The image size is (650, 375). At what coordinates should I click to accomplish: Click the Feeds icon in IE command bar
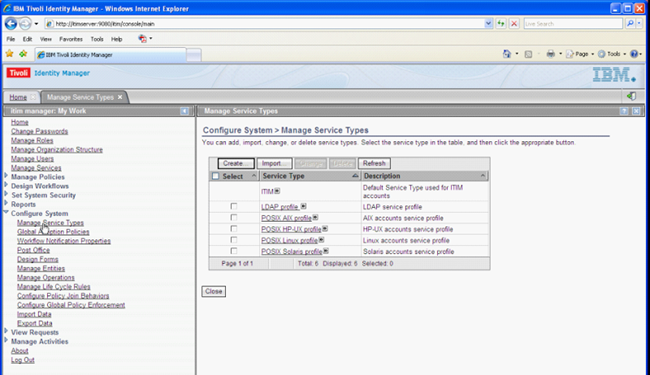[x=528, y=54]
